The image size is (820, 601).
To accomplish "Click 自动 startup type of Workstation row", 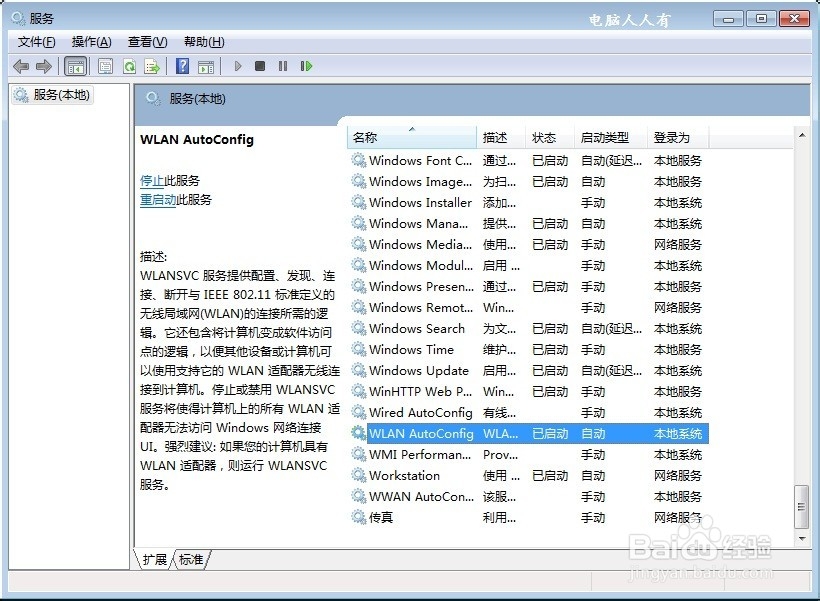I will tap(593, 475).
